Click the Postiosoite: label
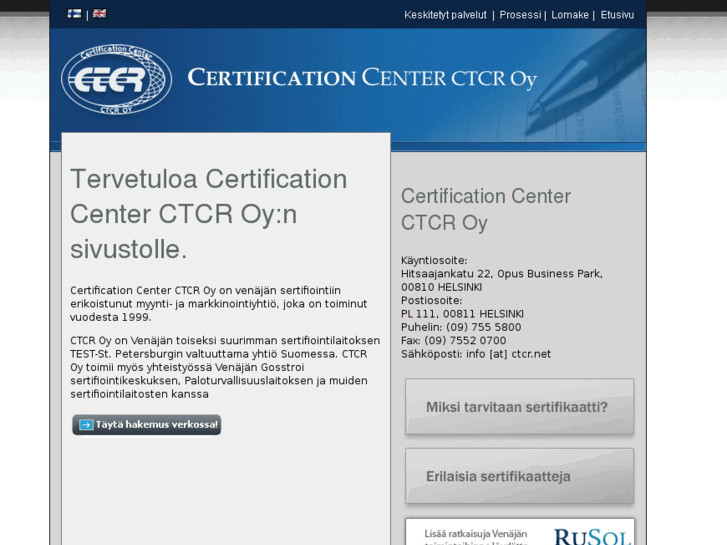Viewport: 727px width, 545px height. tap(431, 300)
